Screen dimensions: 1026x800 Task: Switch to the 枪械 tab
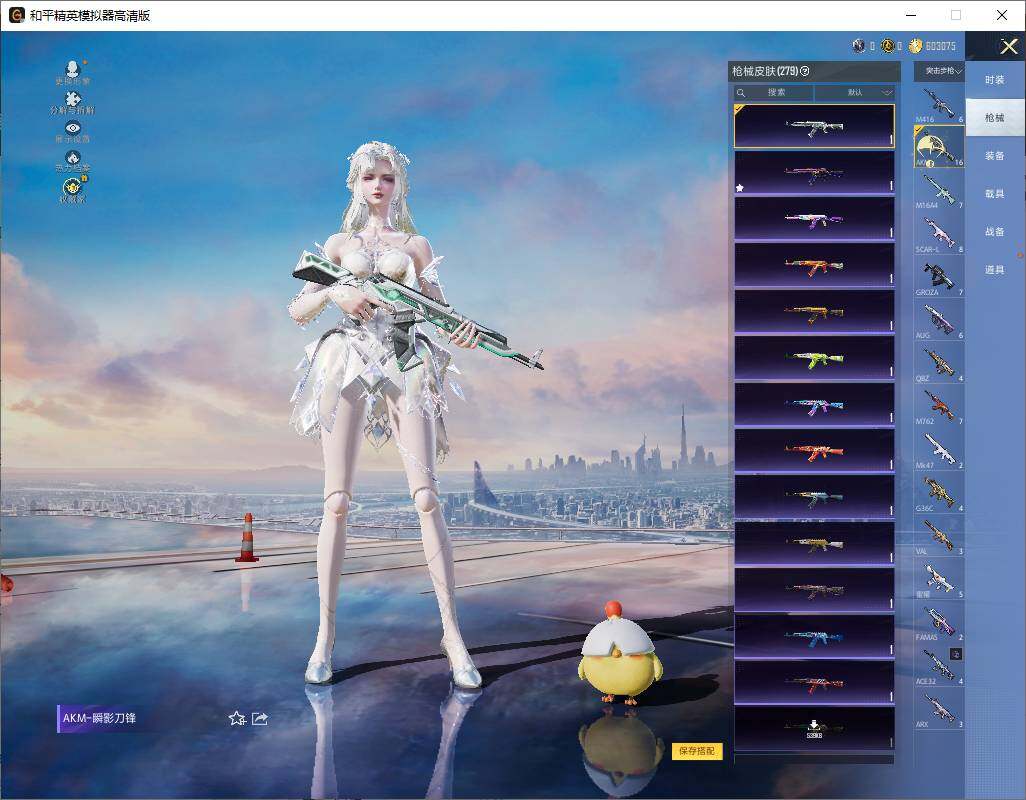point(995,118)
